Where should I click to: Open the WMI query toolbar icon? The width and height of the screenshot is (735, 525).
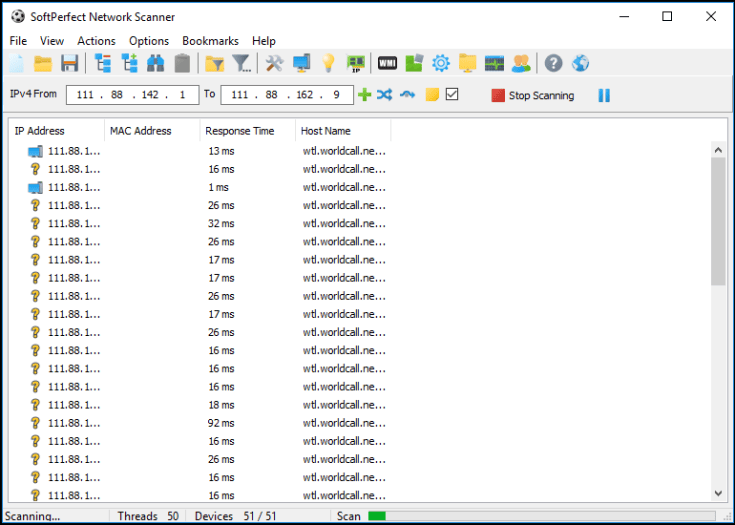[387, 63]
